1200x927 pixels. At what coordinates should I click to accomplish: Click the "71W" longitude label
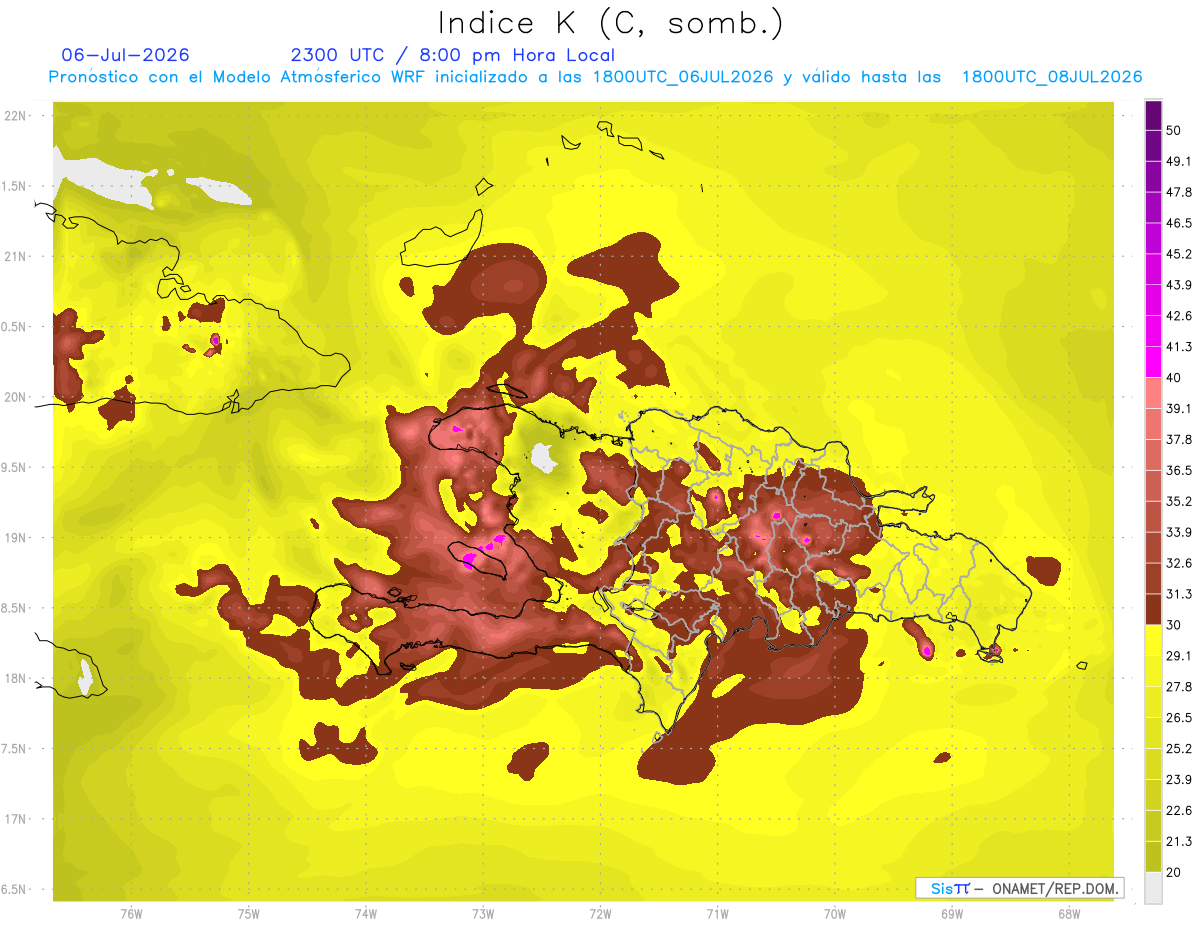(717, 914)
